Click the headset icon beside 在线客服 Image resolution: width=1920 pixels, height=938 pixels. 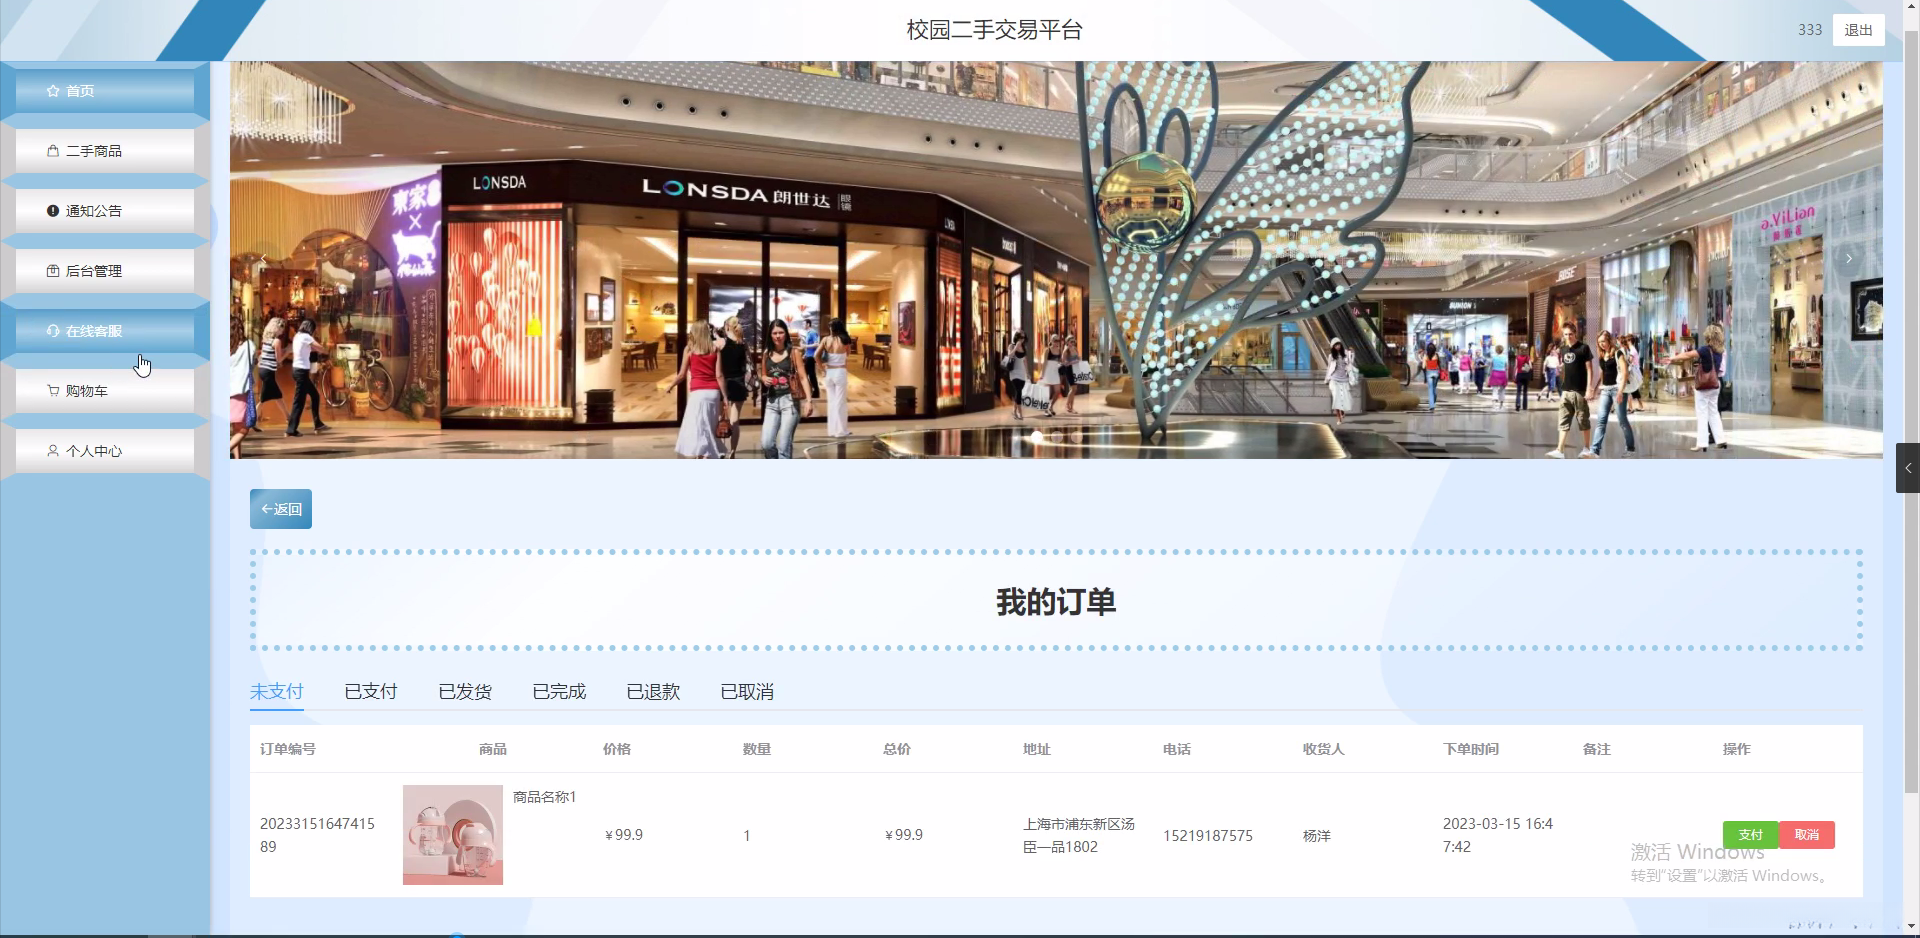53,331
